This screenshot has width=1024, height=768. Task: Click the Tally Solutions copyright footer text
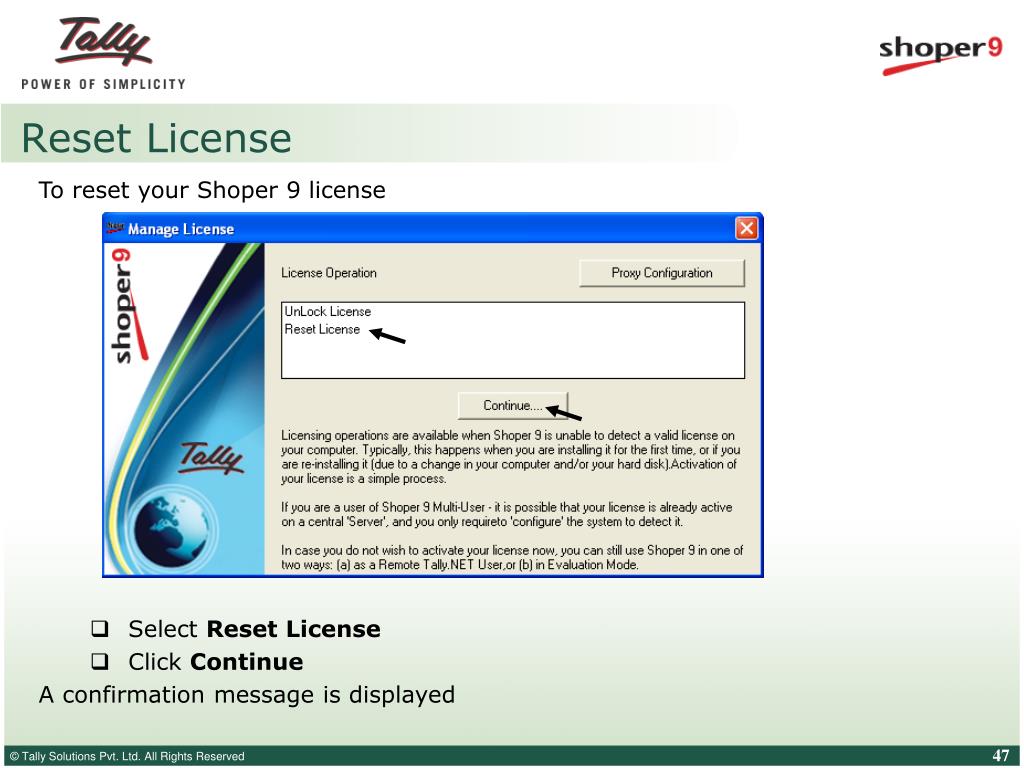pos(127,756)
